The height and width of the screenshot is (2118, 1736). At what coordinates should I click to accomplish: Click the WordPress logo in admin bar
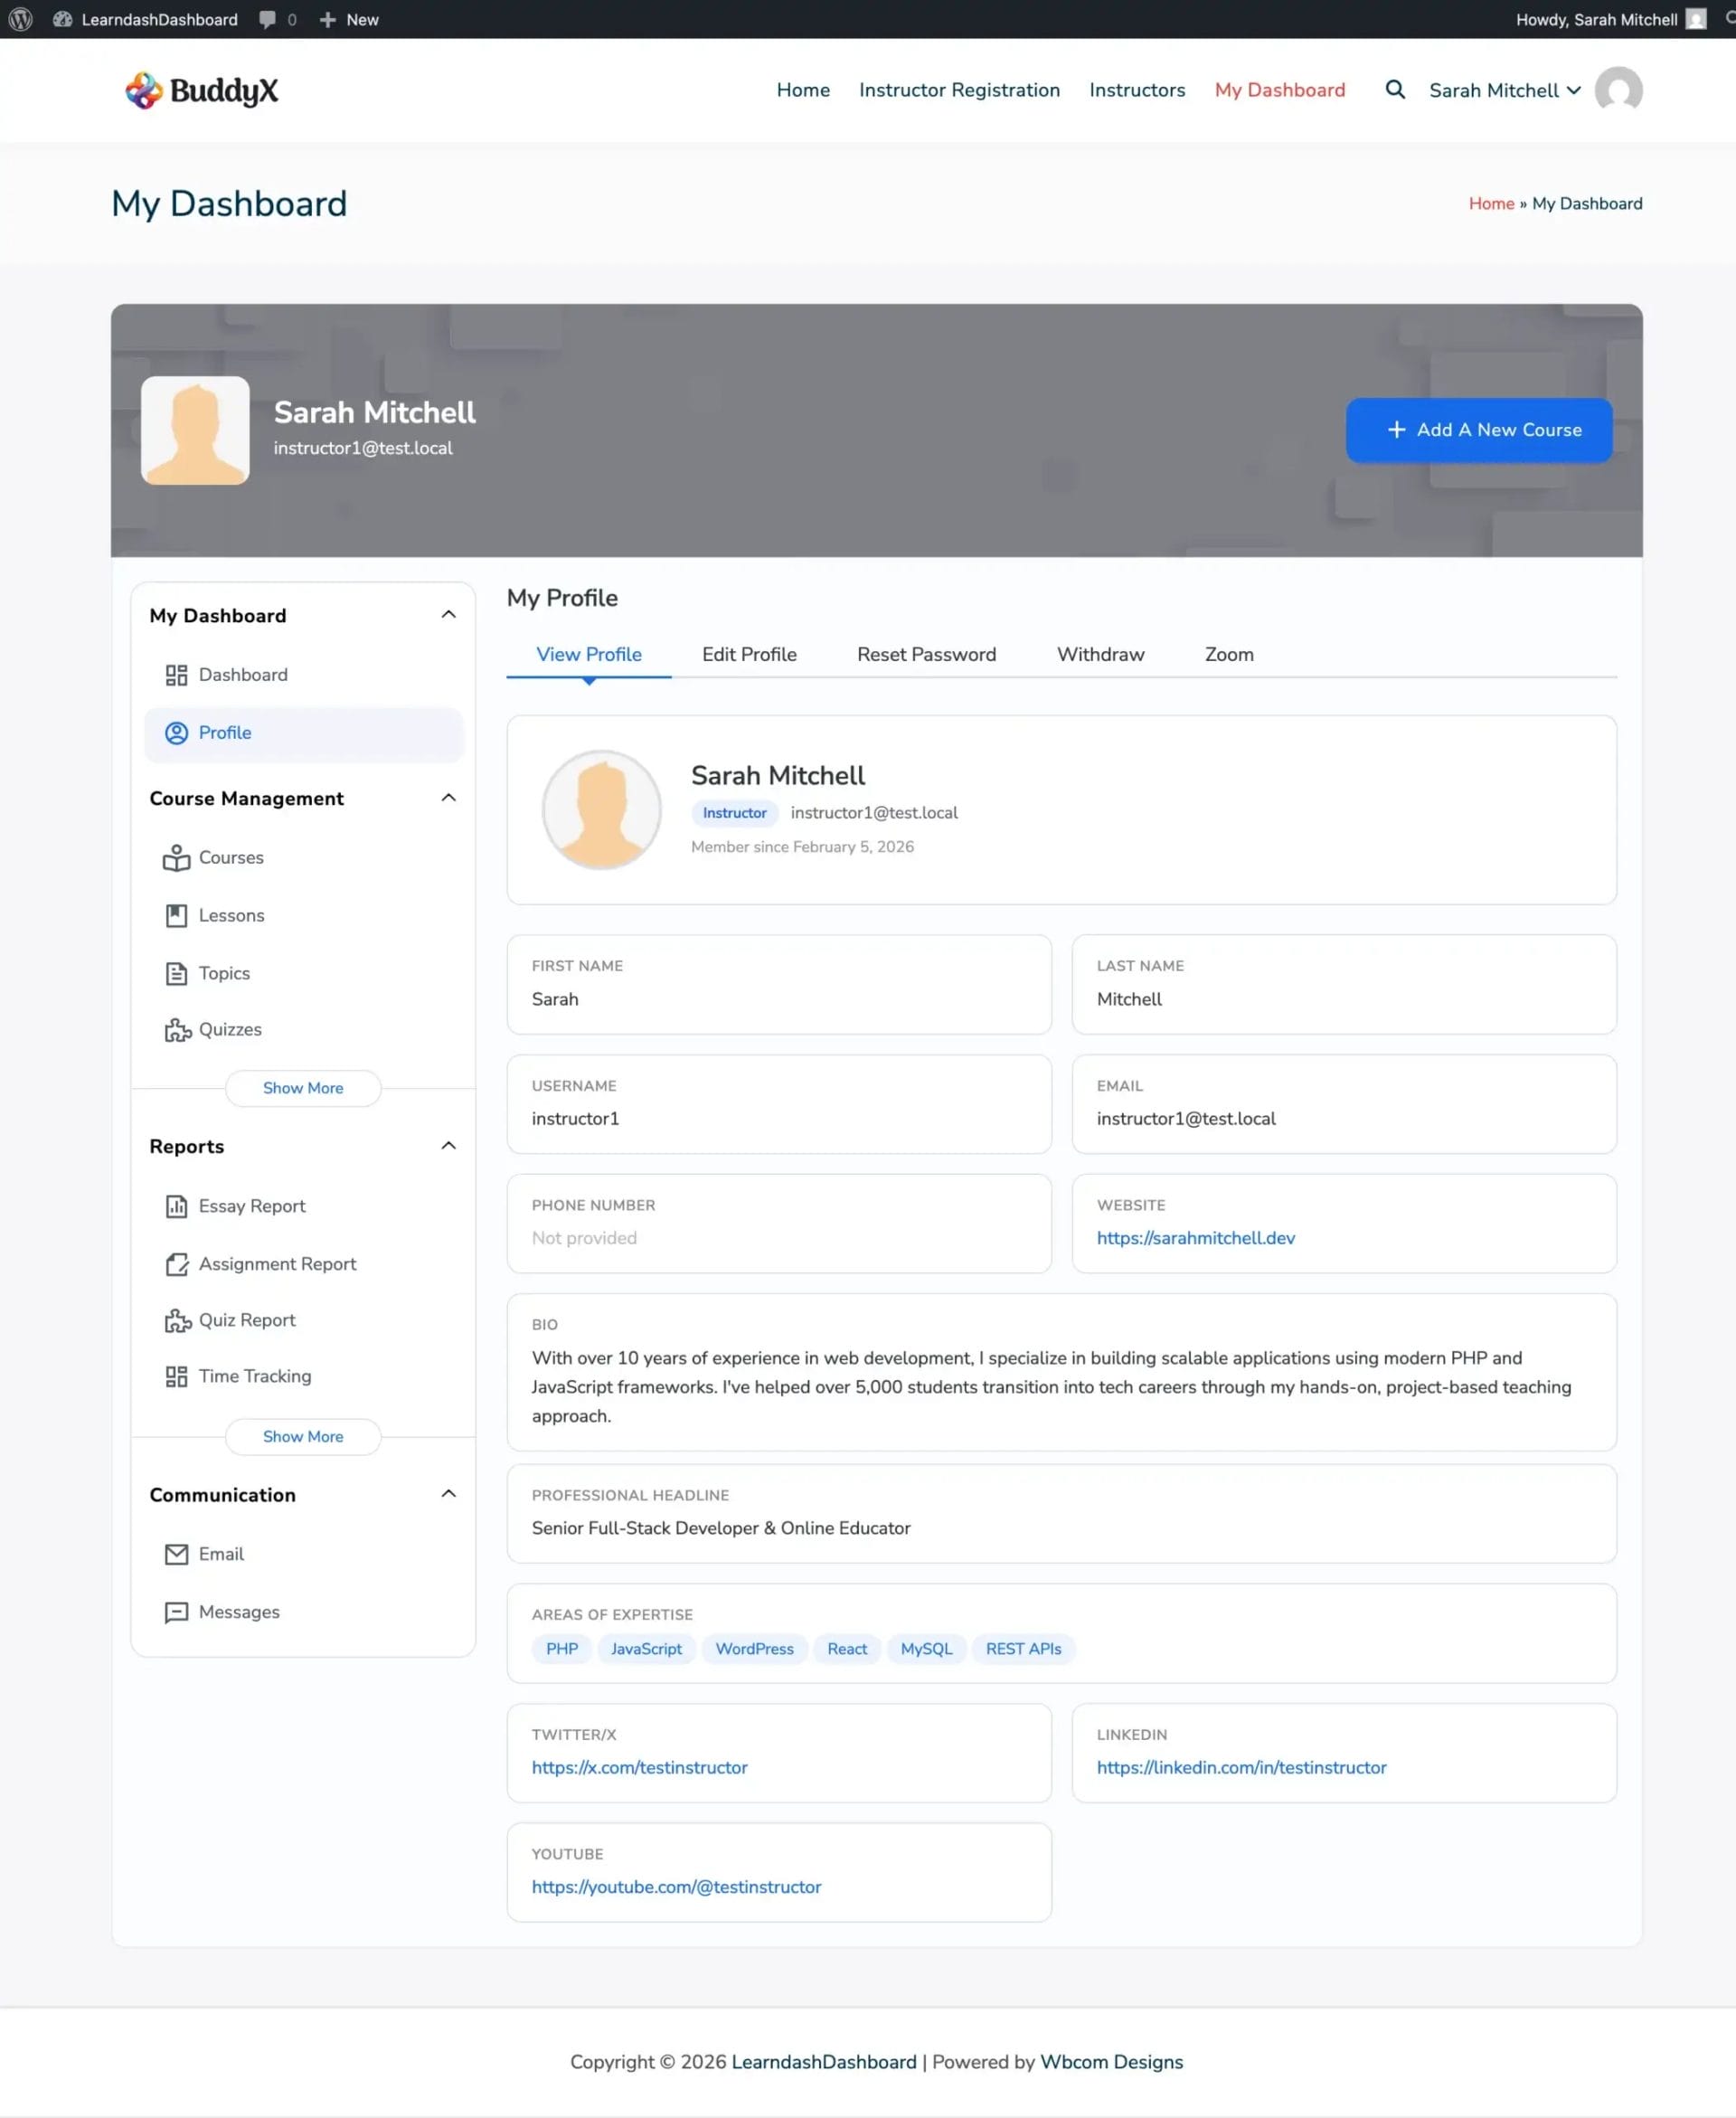tap(20, 19)
